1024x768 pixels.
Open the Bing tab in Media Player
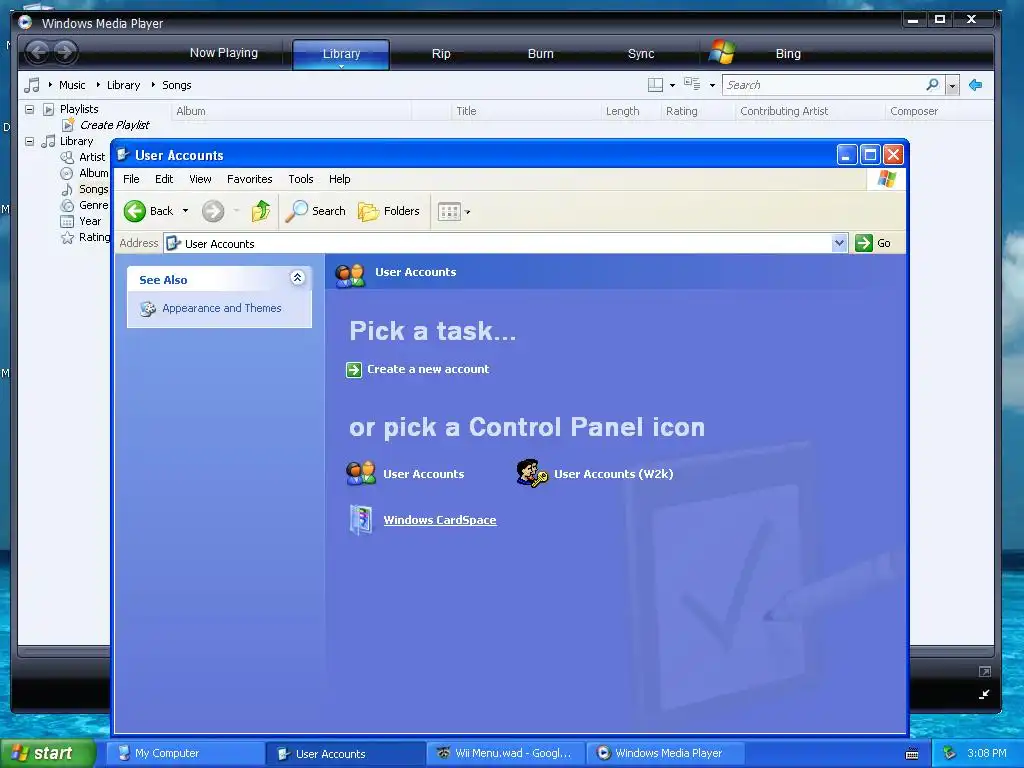pyautogui.click(x=788, y=54)
